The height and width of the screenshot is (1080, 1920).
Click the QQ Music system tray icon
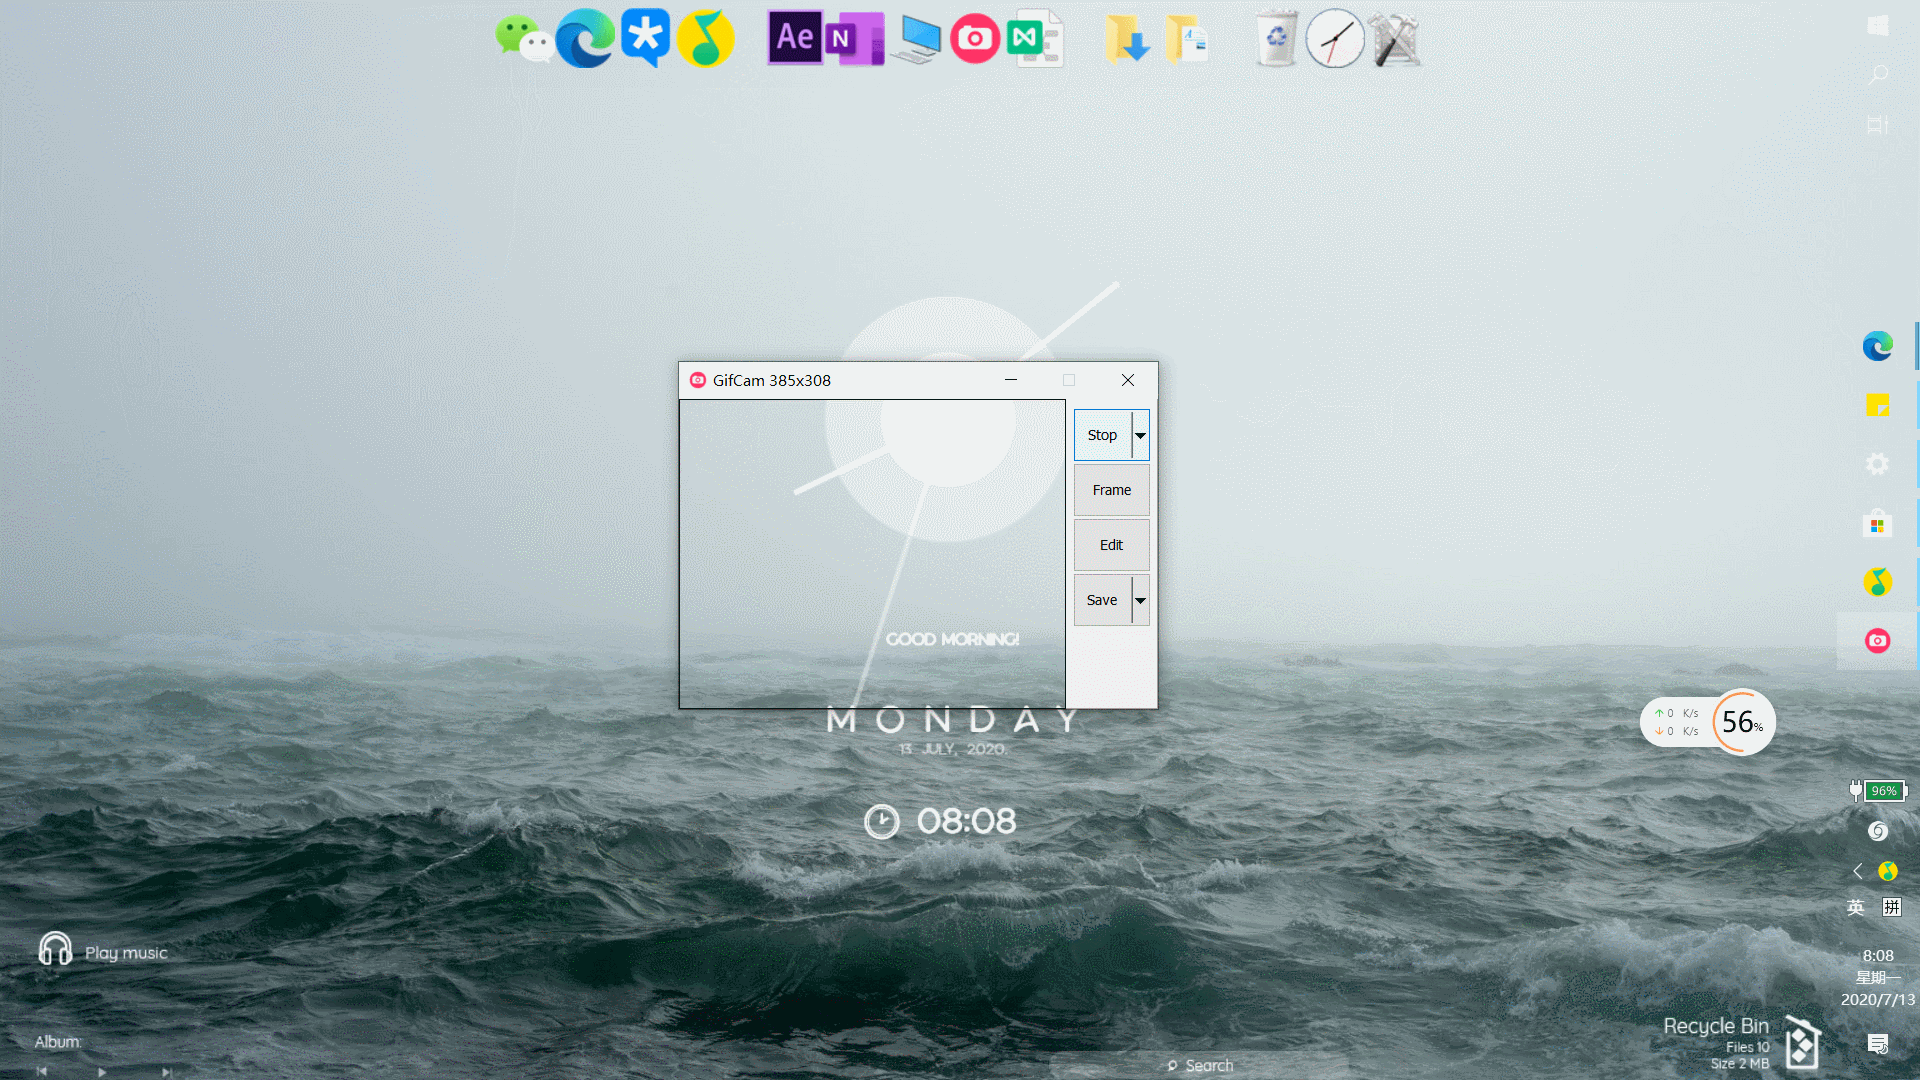[1888, 871]
